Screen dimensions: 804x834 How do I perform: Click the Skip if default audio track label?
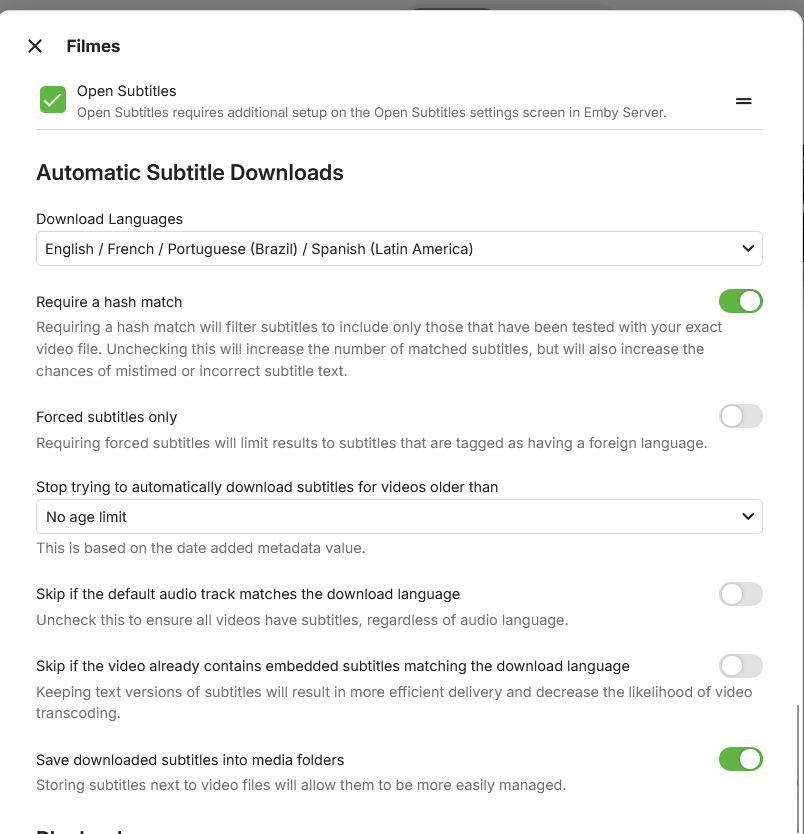click(248, 594)
